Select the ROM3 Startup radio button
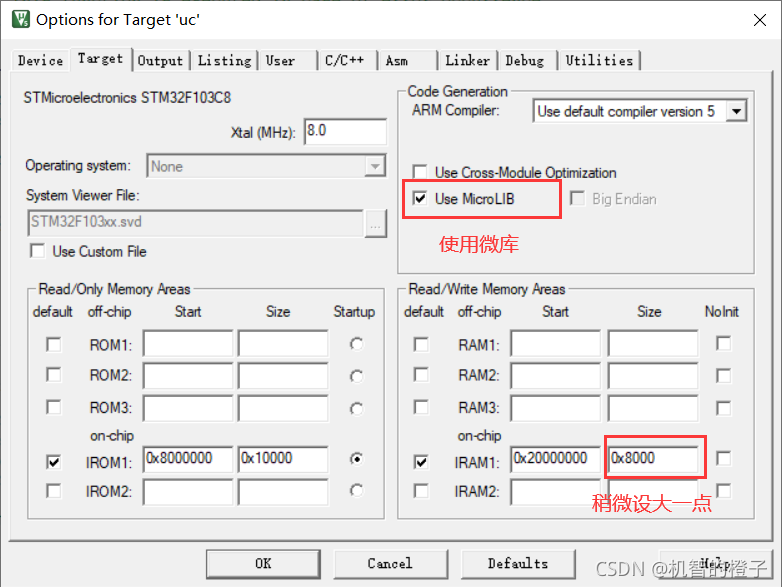The height and width of the screenshot is (587, 782). (356, 409)
